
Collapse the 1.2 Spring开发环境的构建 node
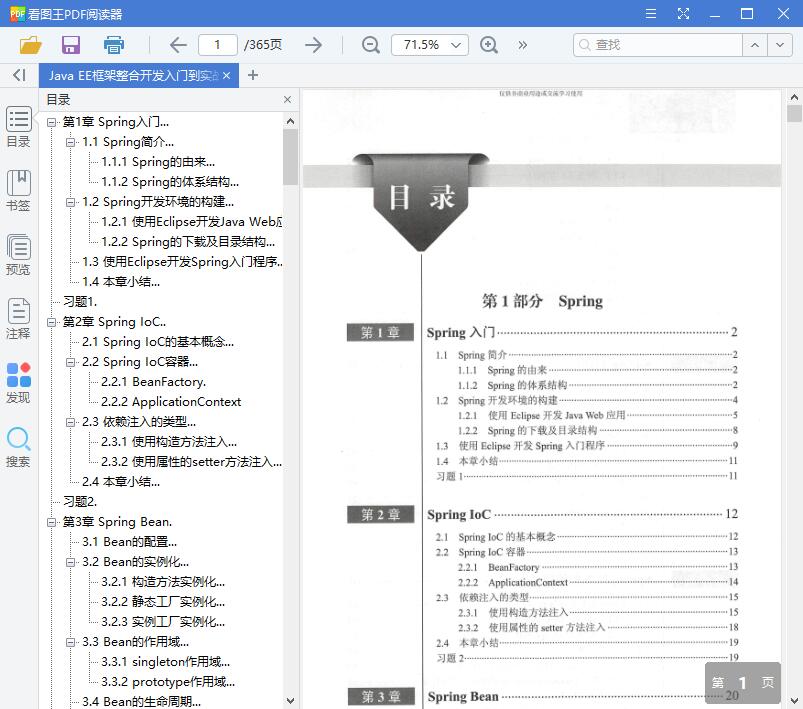pos(70,202)
